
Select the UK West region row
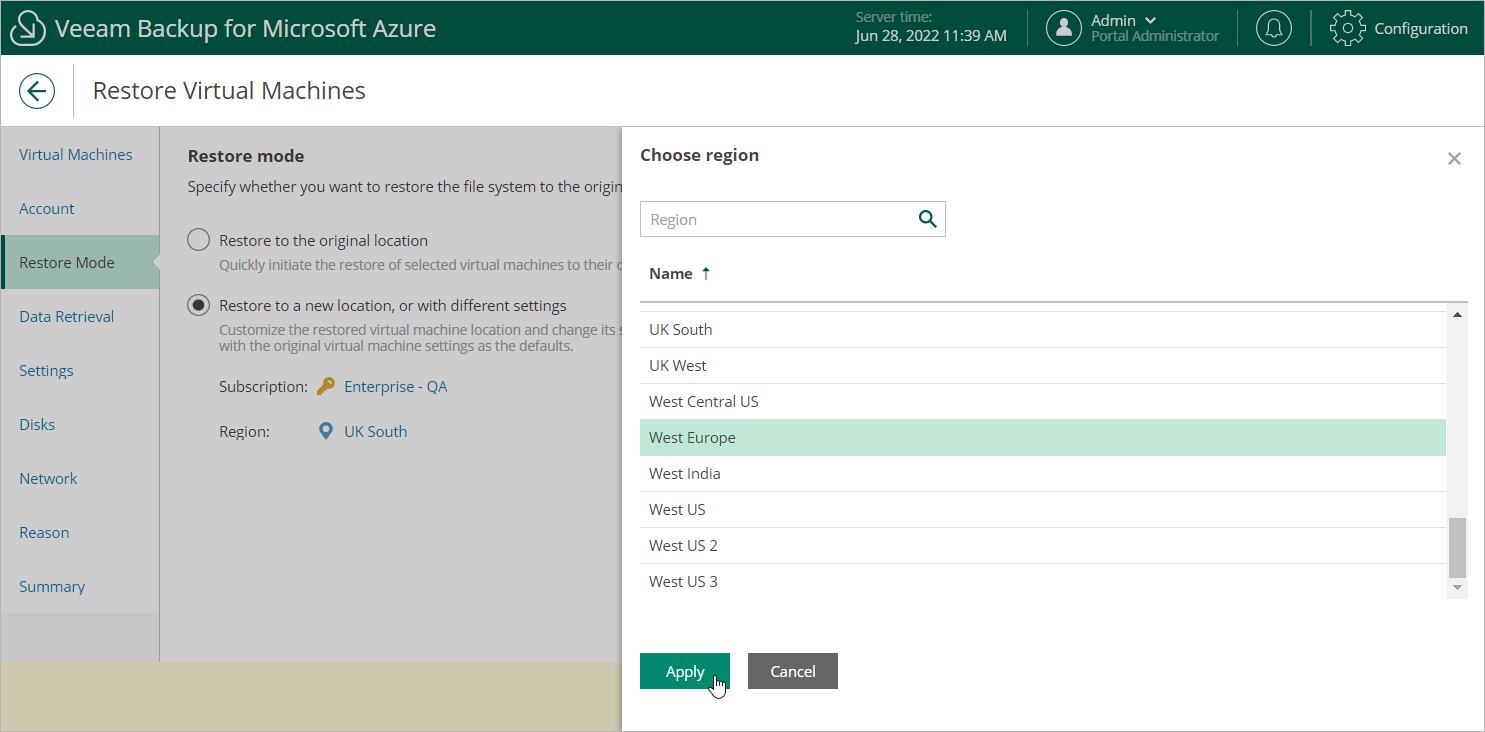coord(1043,365)
